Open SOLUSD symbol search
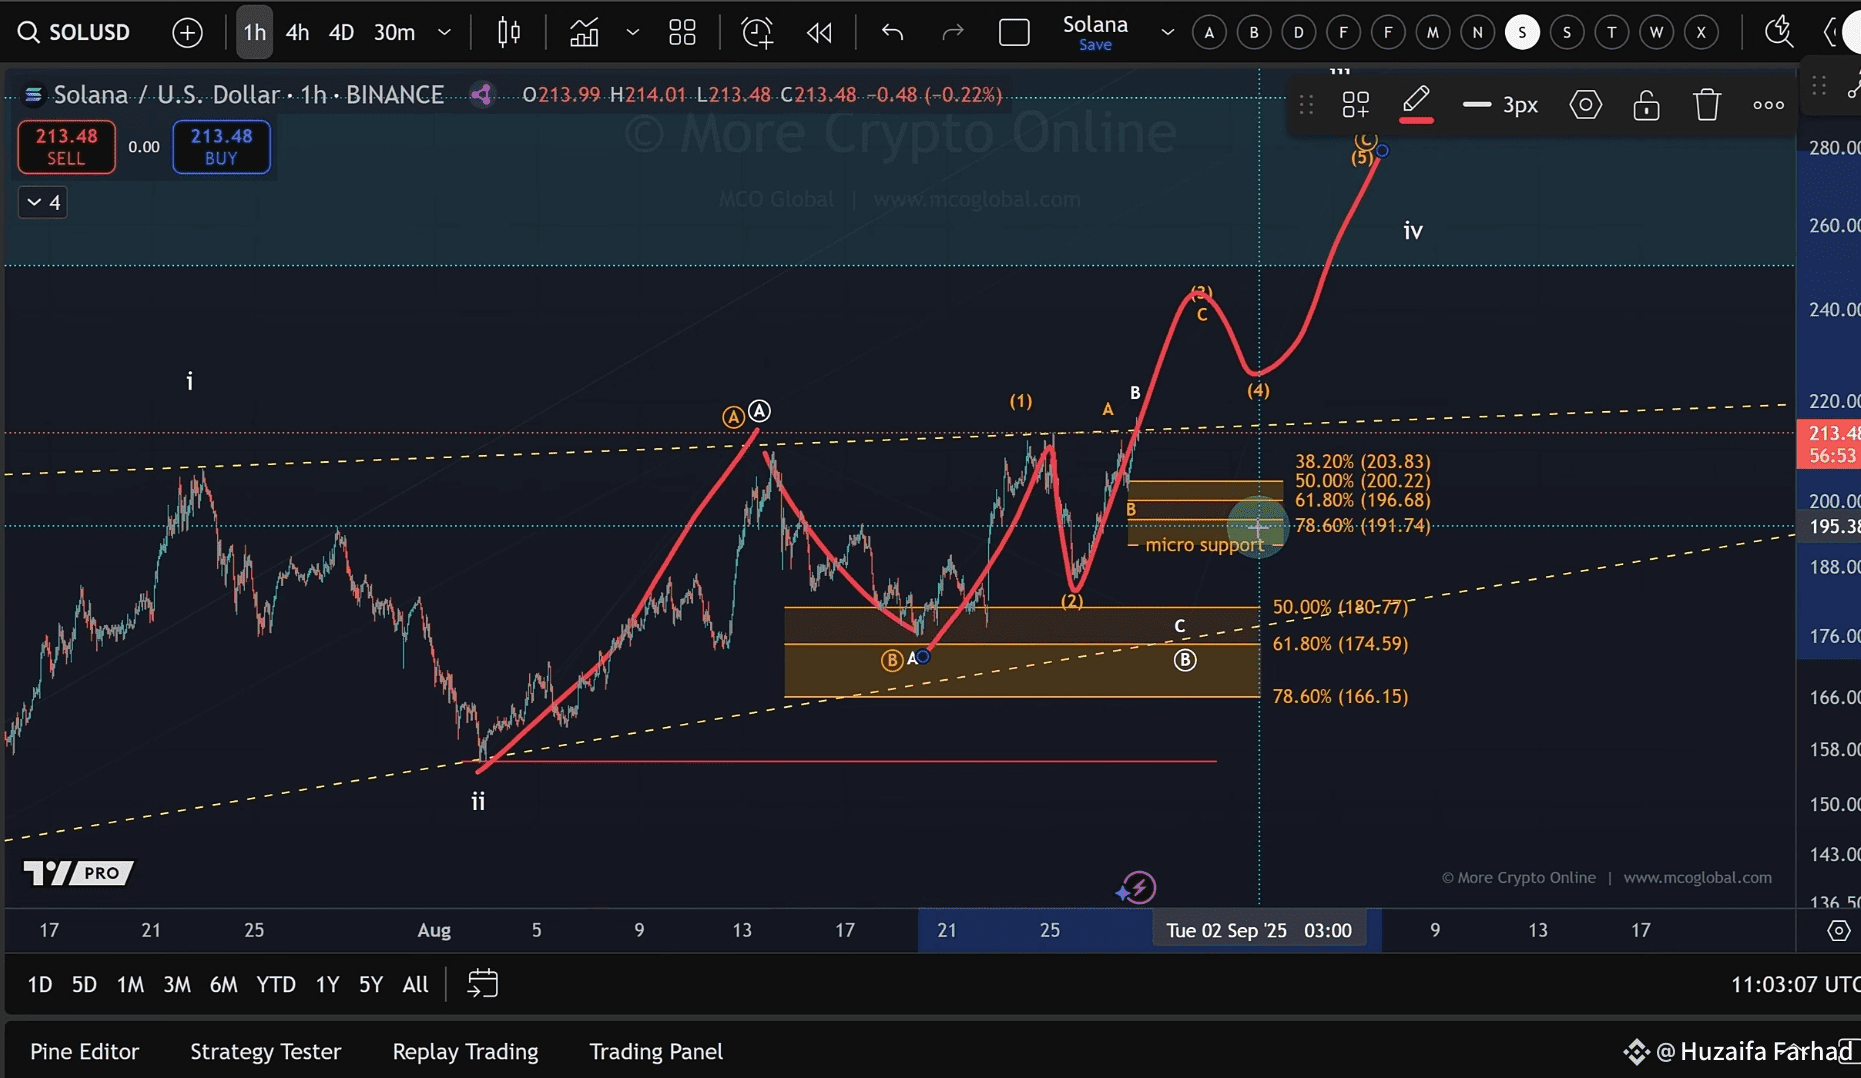This screenshot has width=1861, height=1078. tap(74, 32)
